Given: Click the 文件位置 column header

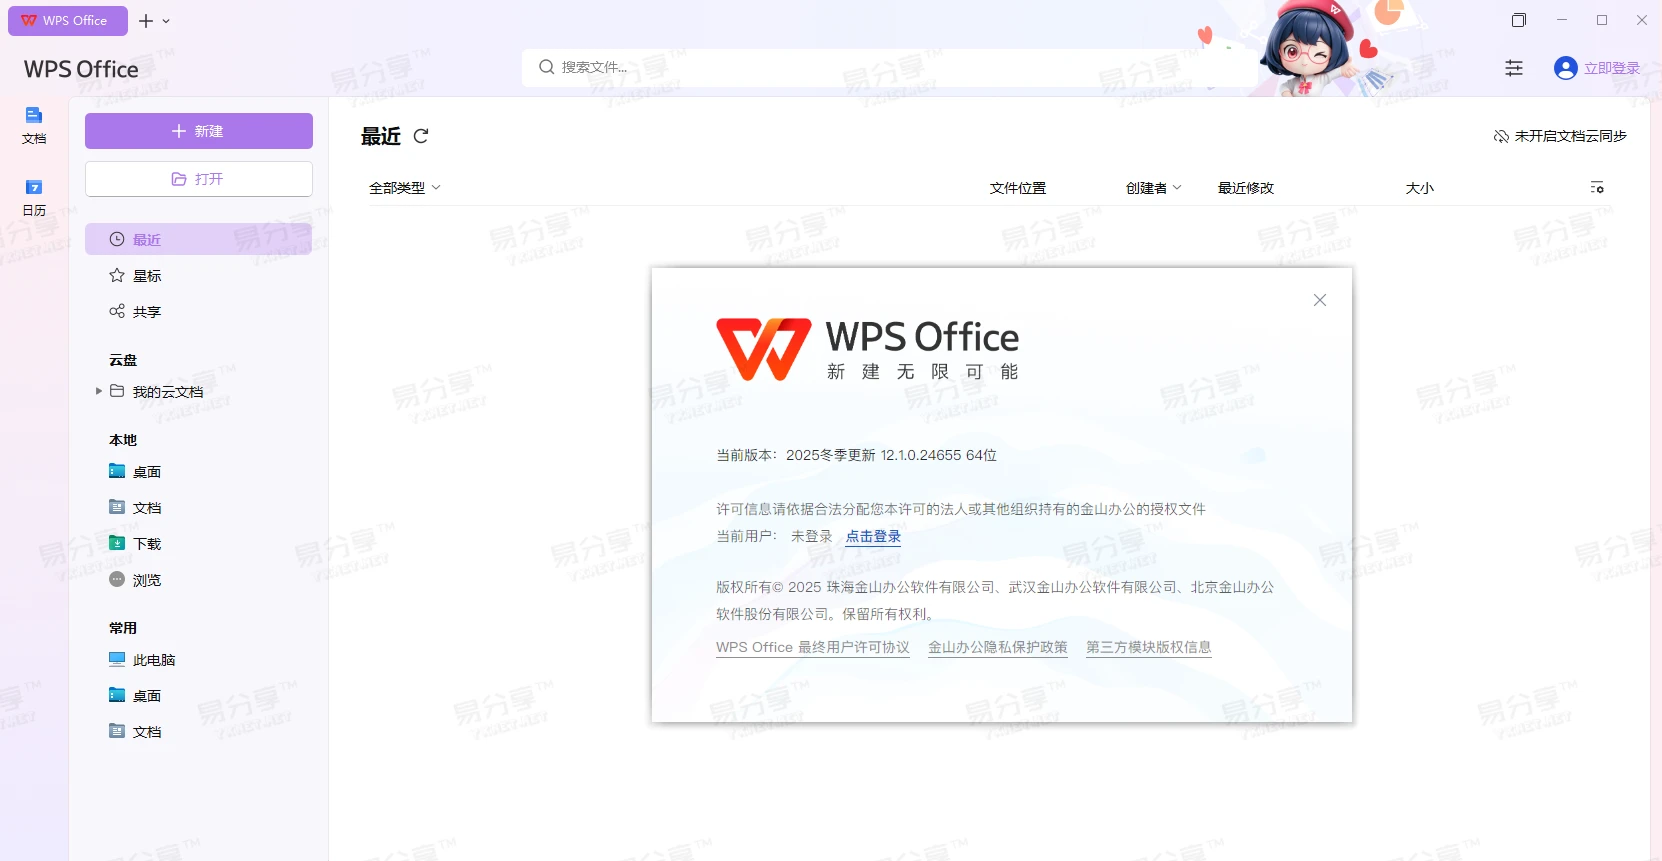Looking at the screenshot, I should pos(1018,188).
